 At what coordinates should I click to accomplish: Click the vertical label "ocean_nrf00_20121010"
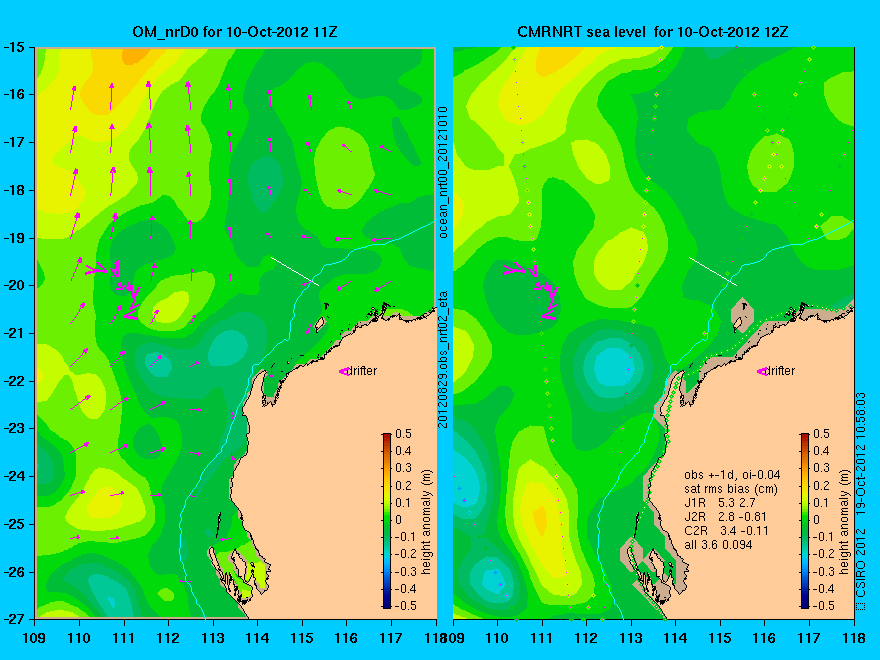coord(443,172)
